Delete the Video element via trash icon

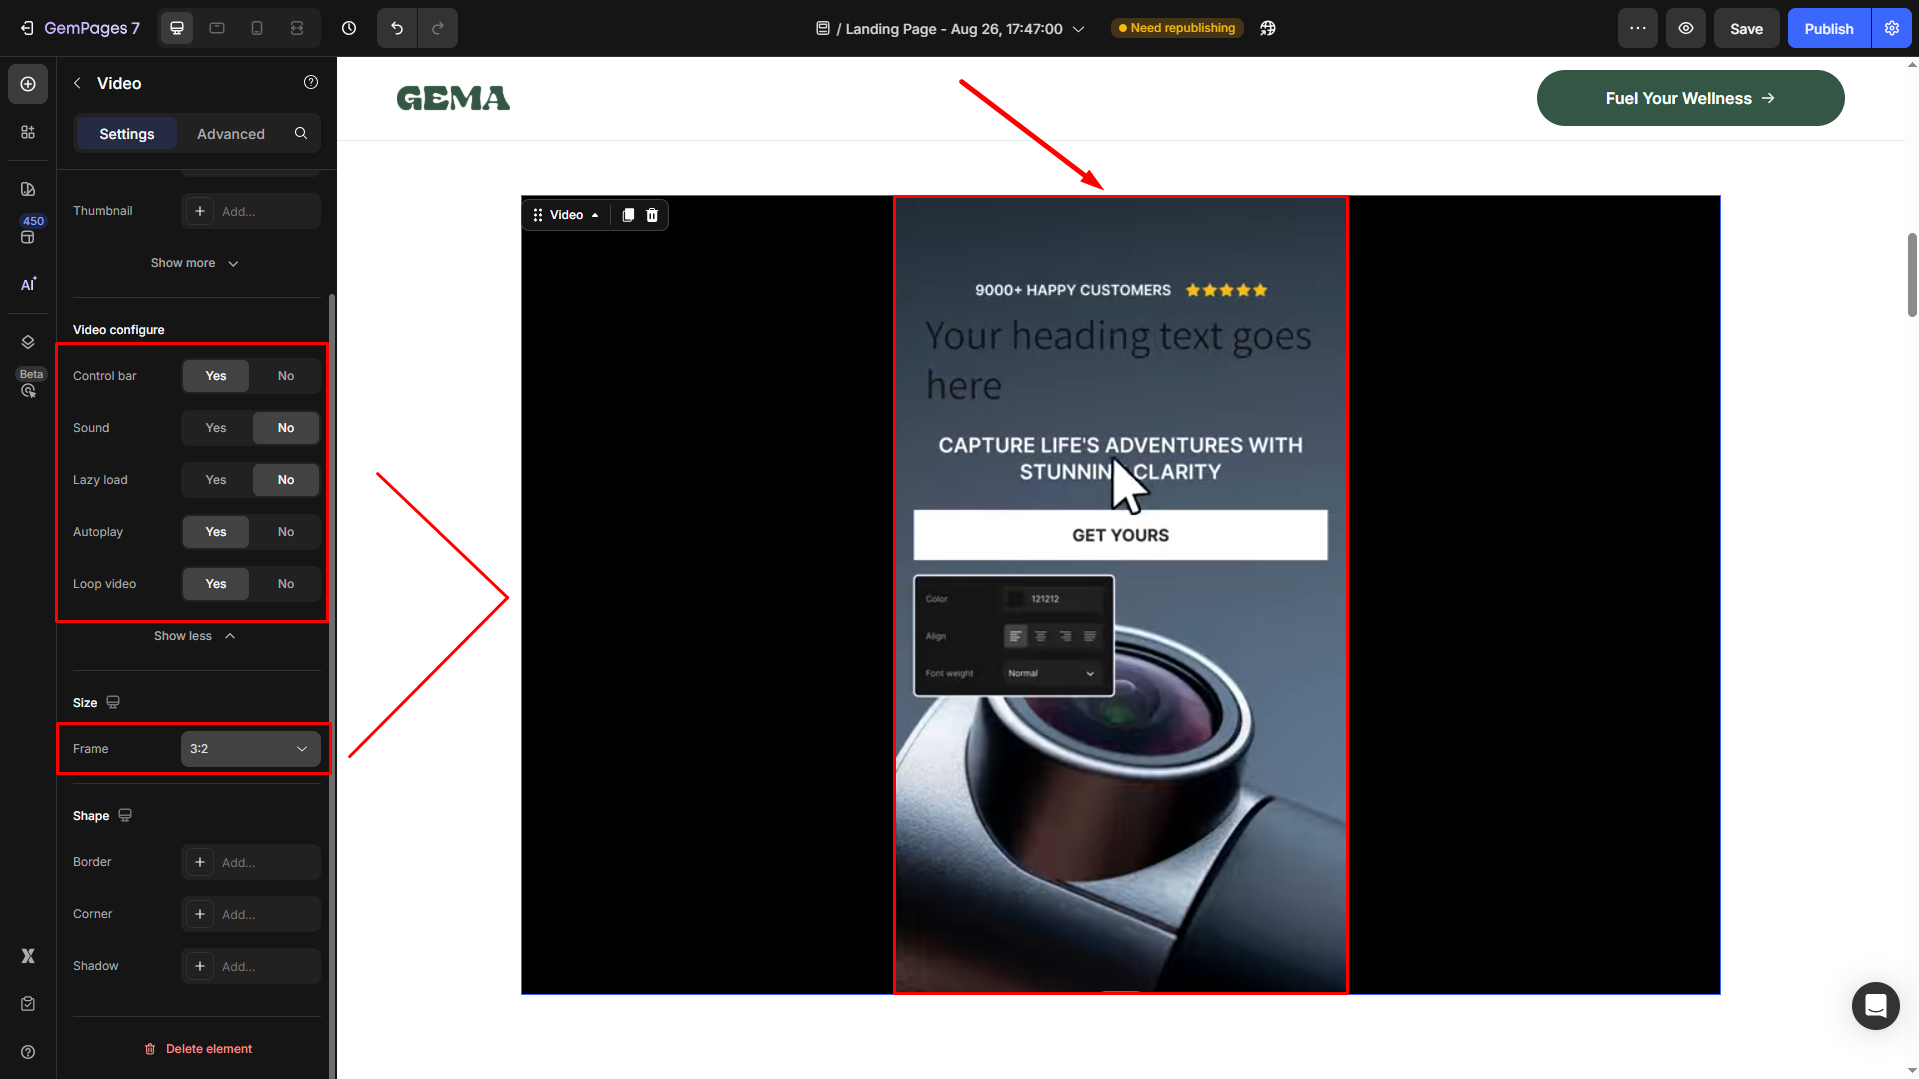click(x=652, y=215)
